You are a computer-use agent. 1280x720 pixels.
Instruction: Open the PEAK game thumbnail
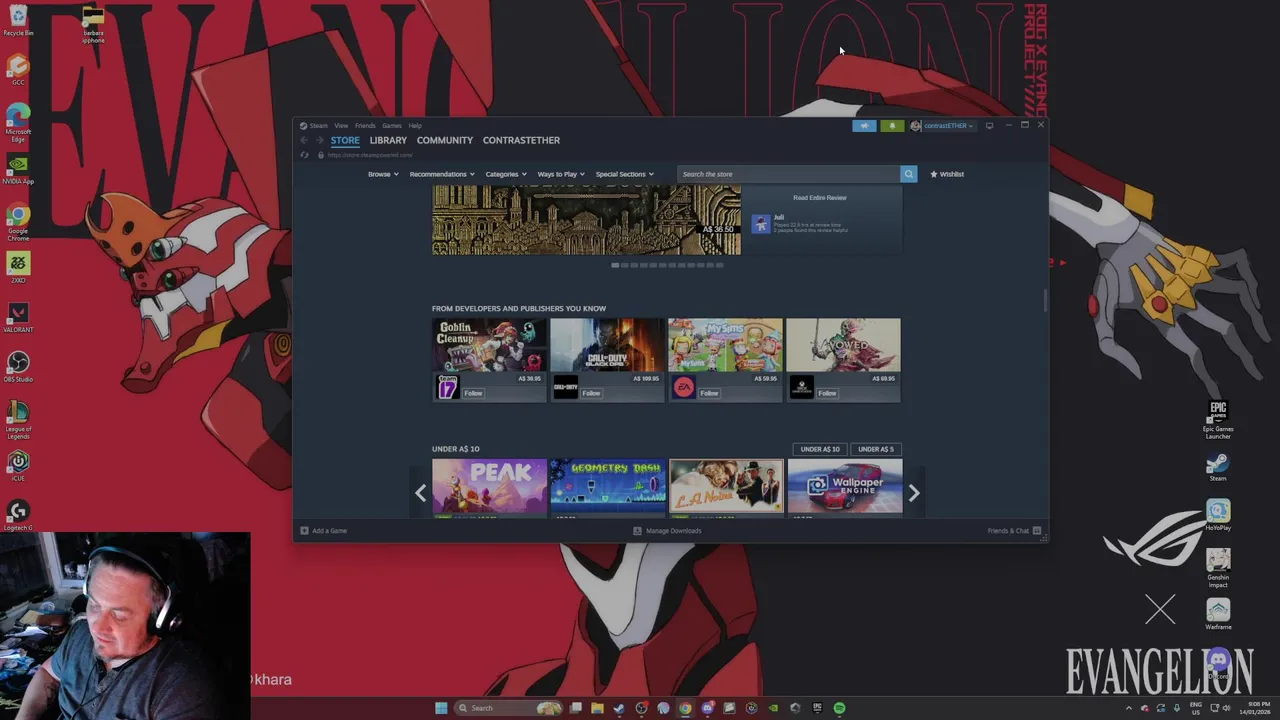pyautogui.click(x=489, y=487)
